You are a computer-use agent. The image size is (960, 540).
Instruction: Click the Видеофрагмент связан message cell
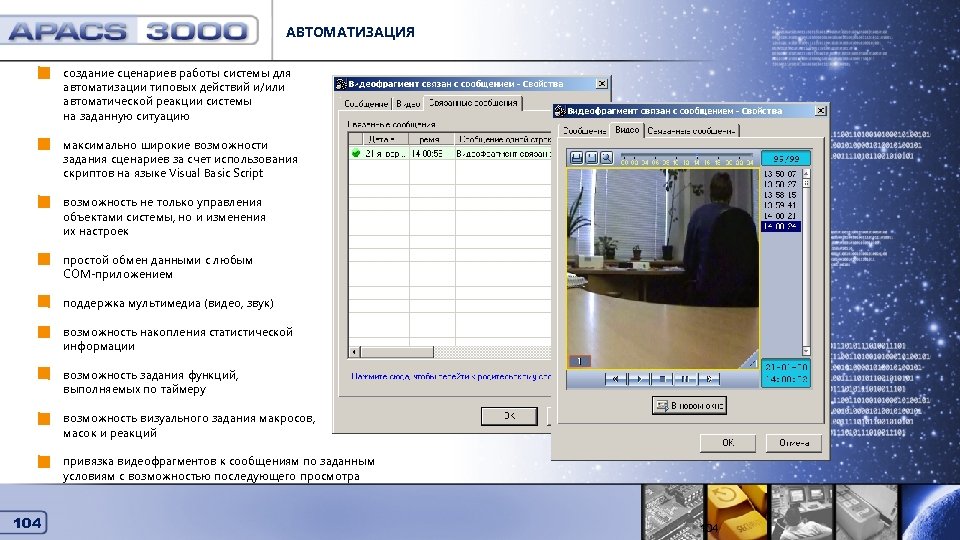[x=503, y=154]
